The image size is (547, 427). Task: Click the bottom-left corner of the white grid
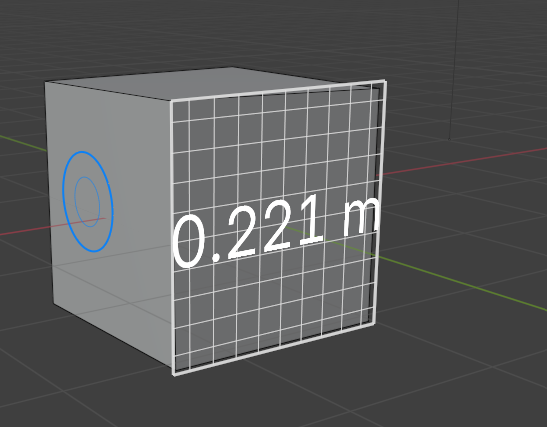[x=174, y=374]
